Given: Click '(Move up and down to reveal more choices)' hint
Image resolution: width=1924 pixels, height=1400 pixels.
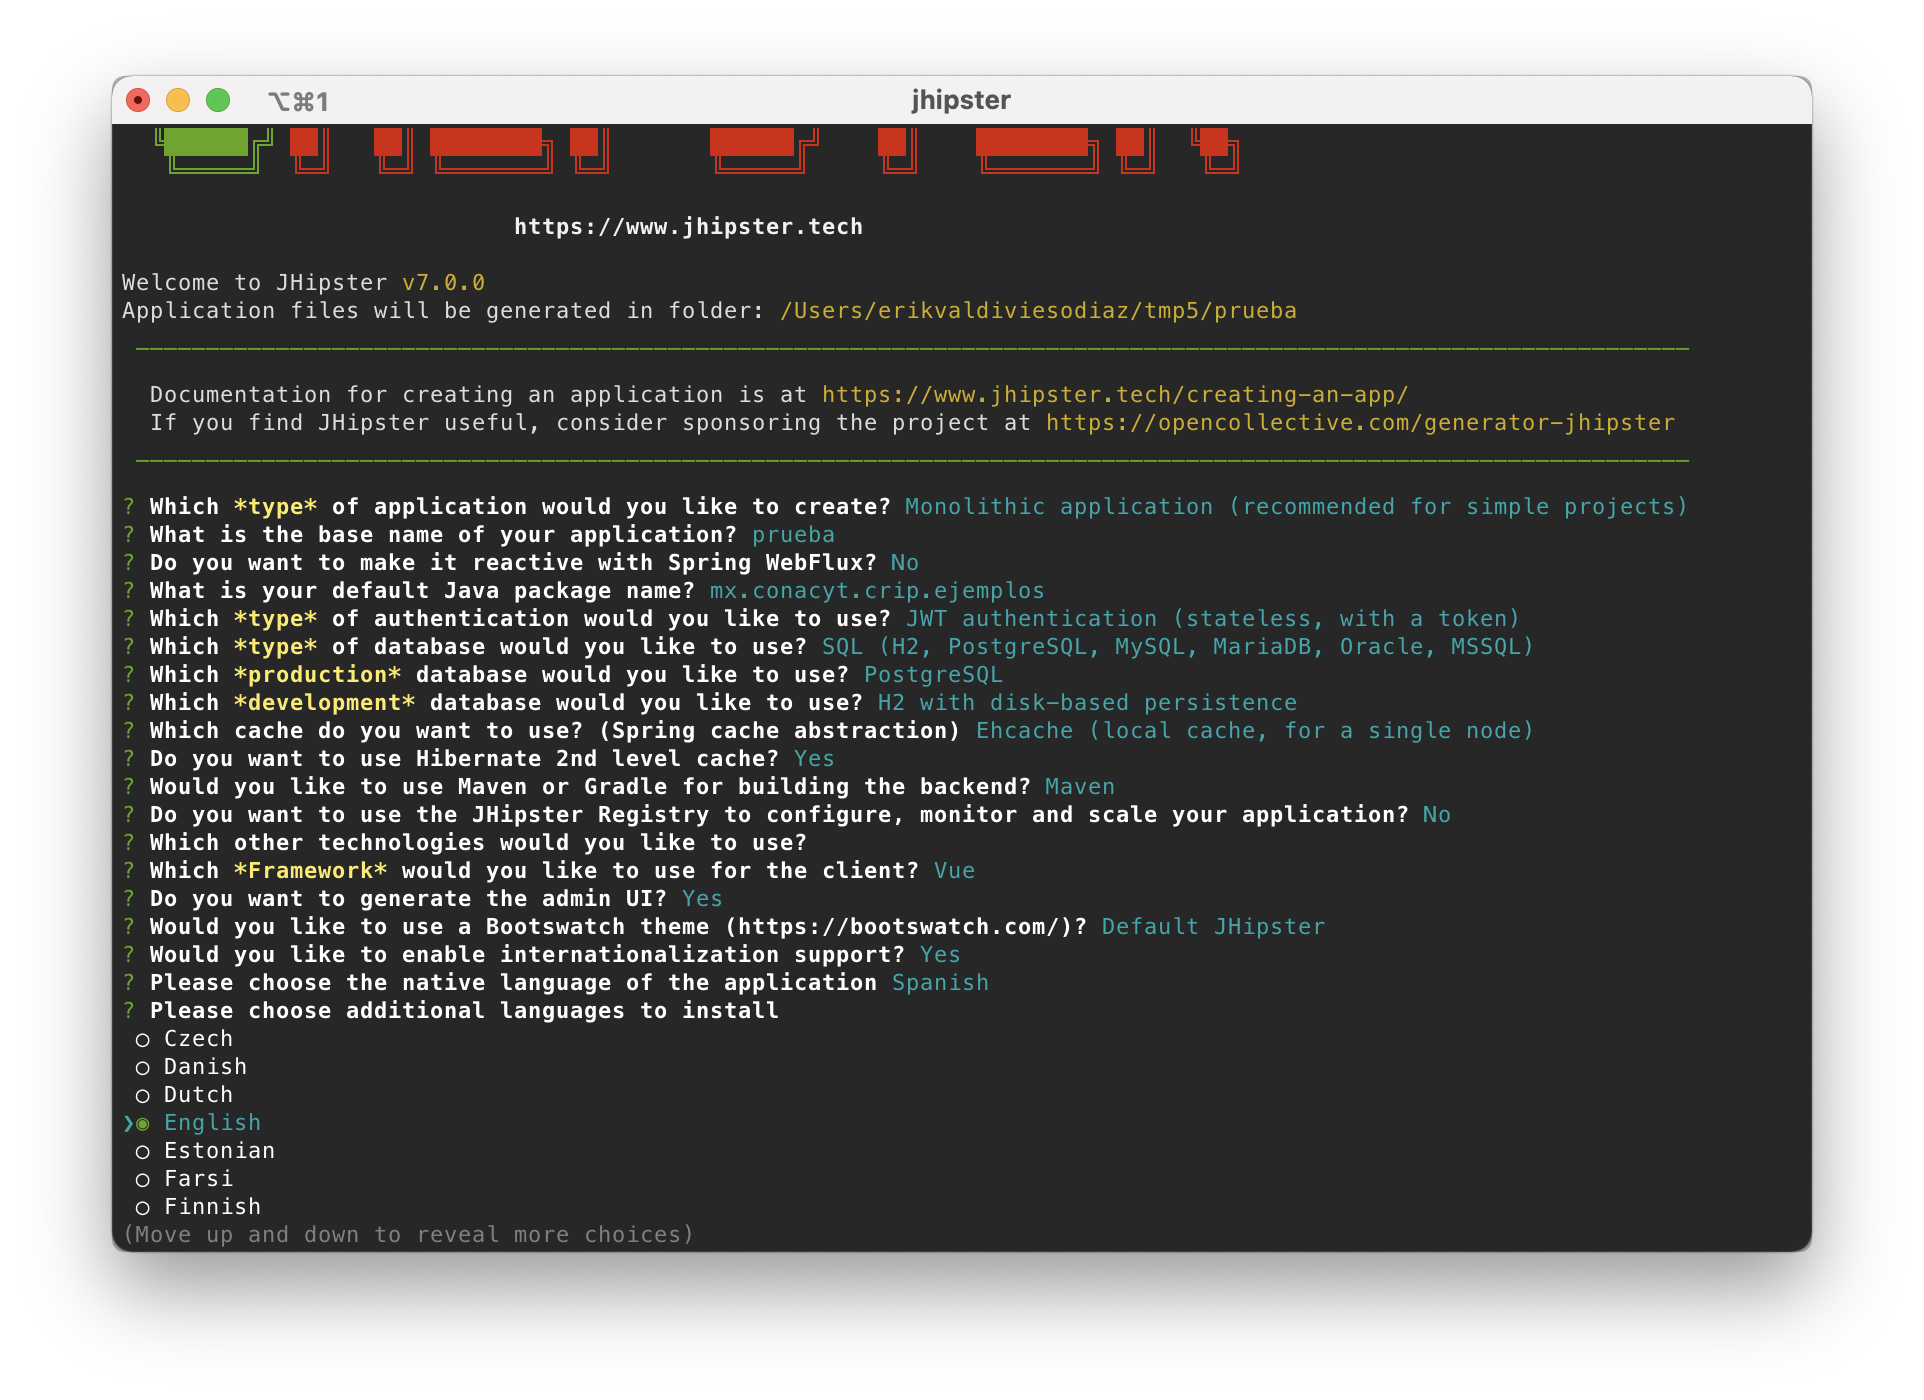Looking at the screenshot, I should [x=408, y=1235].
